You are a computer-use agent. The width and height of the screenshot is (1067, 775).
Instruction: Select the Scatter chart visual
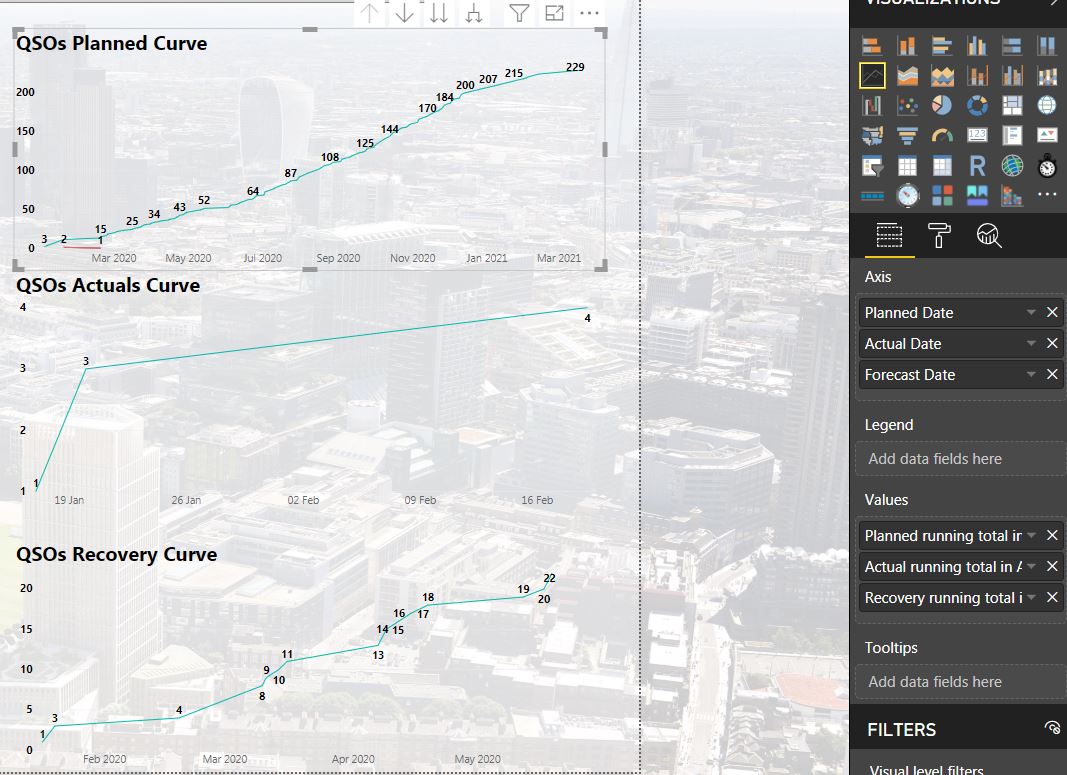click(x=907, y=105)
